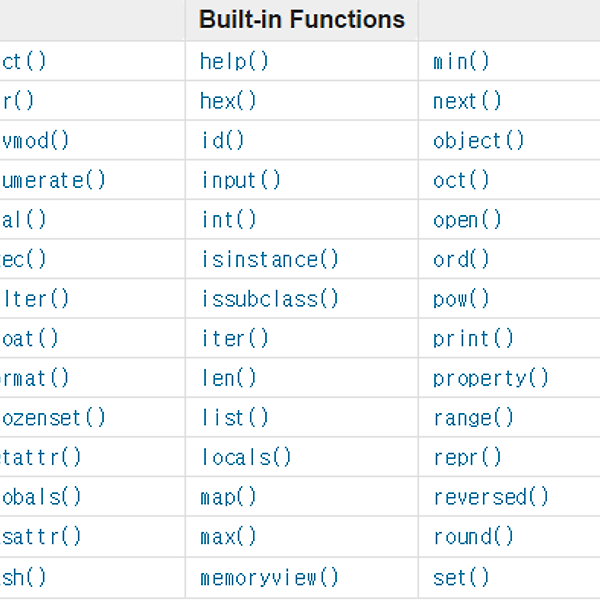Viewport: 600px width, 600px height.
Task: Follow the id() link
Action: click(x=223, y=141)
